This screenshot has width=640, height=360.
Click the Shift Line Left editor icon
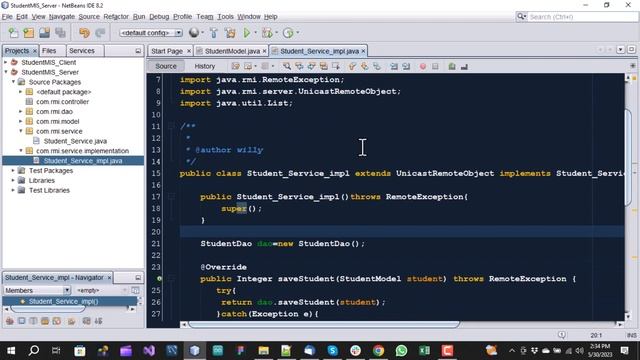(394, 66)
